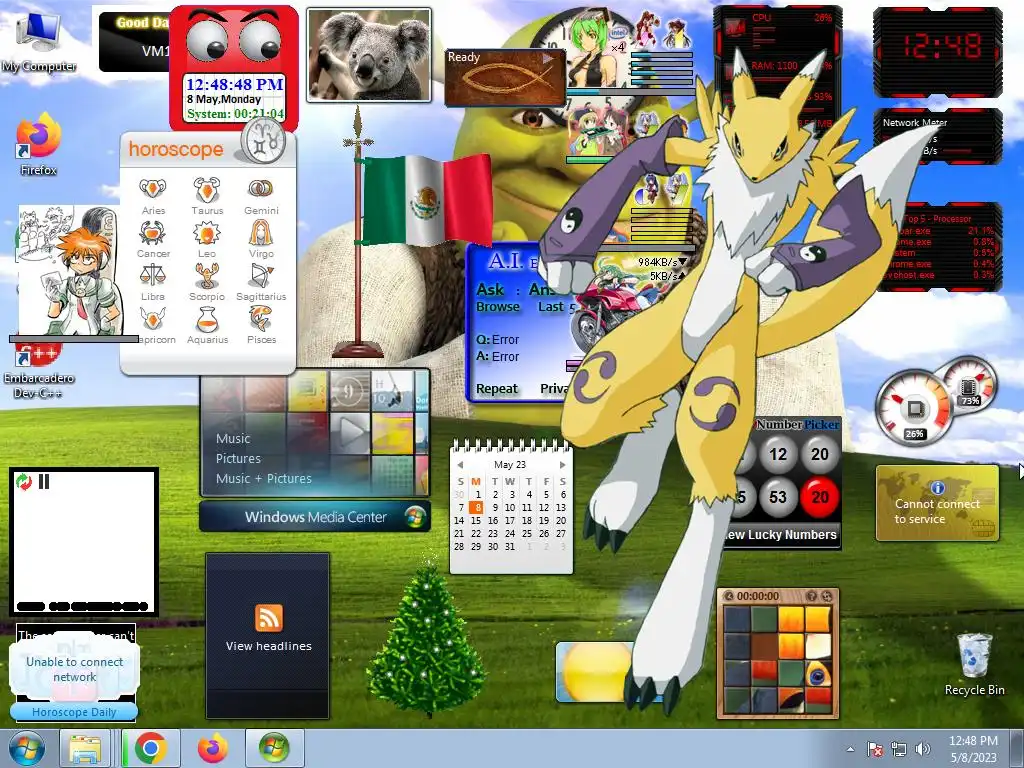The height and width of the screenshot is (768, 1024).
Task: Click the 53 ball in Number Picker
Action: (x=778, y=497)
